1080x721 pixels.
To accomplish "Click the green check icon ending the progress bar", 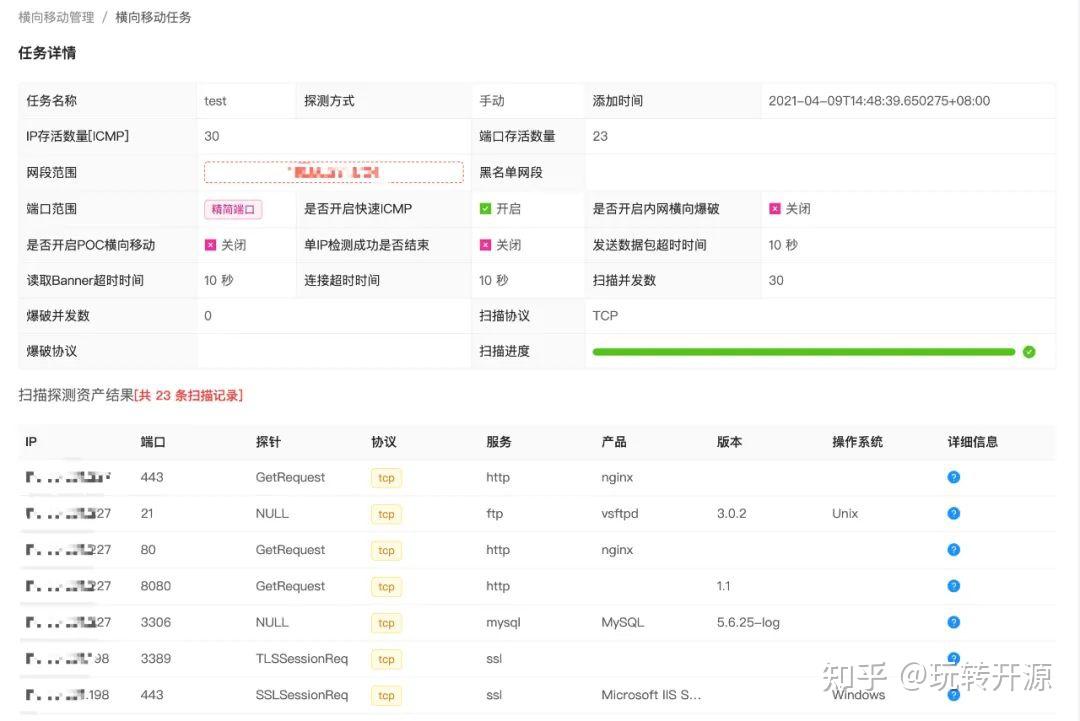I will tap(1029, 351).
